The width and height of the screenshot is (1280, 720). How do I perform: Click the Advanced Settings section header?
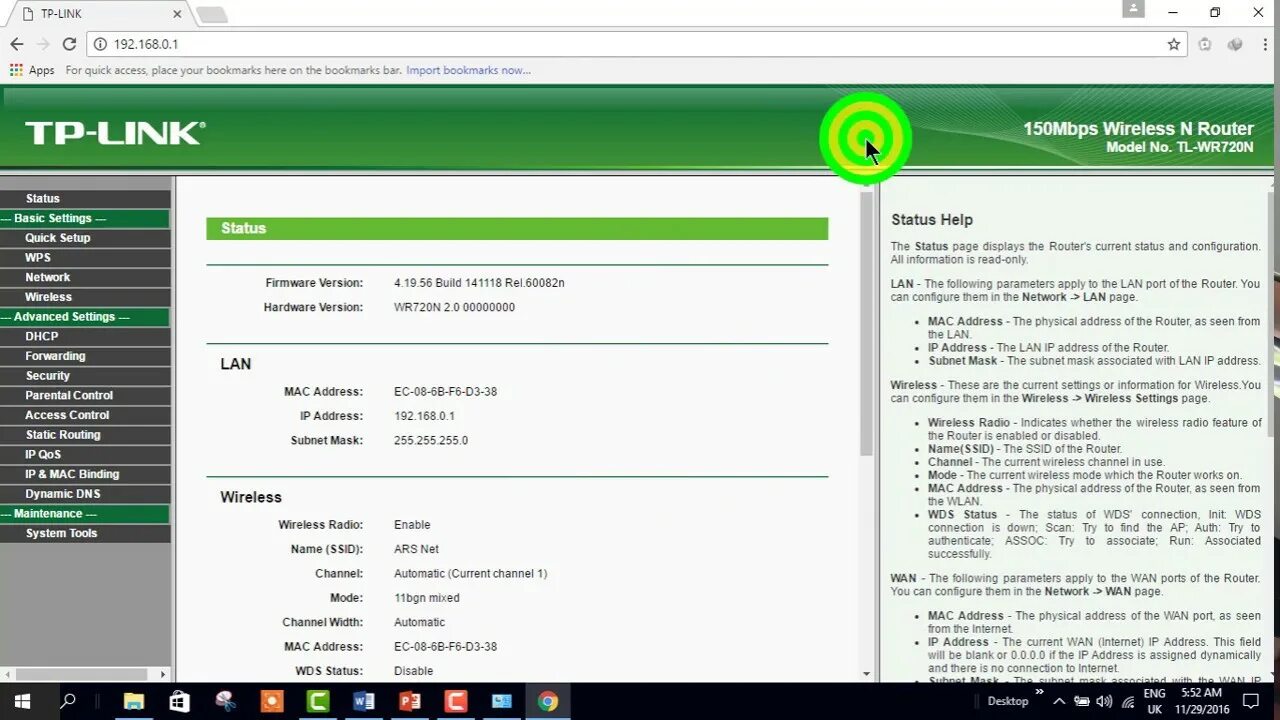[x=85, y=316]
